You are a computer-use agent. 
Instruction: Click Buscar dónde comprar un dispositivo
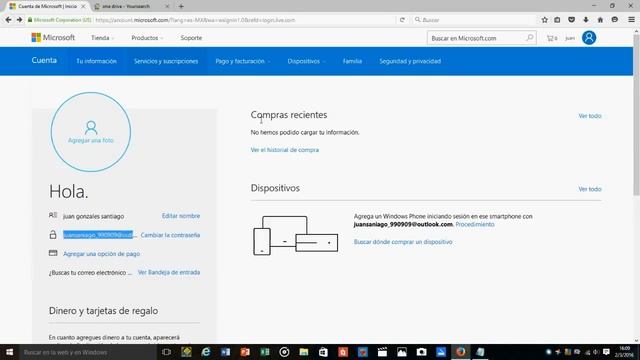(x=403, y=242)
